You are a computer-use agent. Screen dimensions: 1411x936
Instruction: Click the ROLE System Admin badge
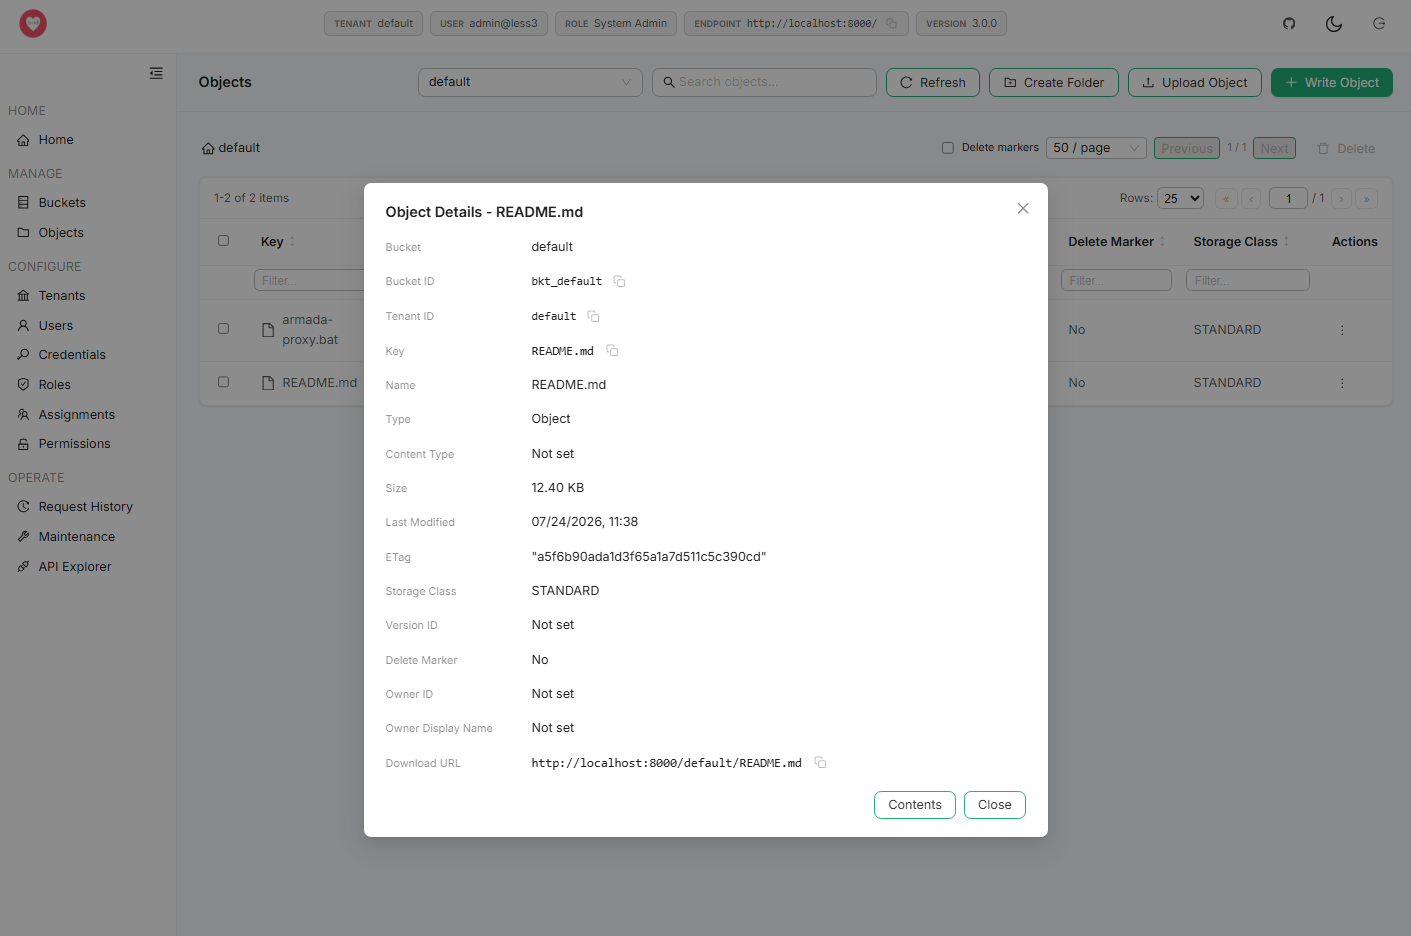616,23
